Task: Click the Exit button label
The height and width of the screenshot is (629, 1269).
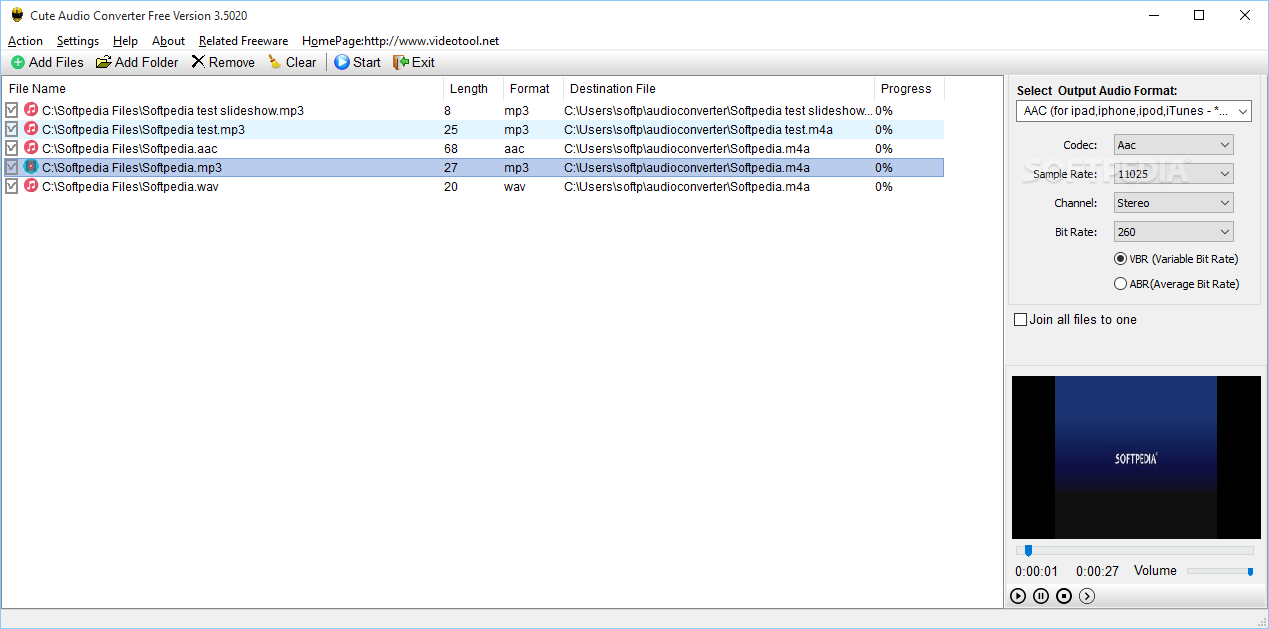Action: (423, 62)
